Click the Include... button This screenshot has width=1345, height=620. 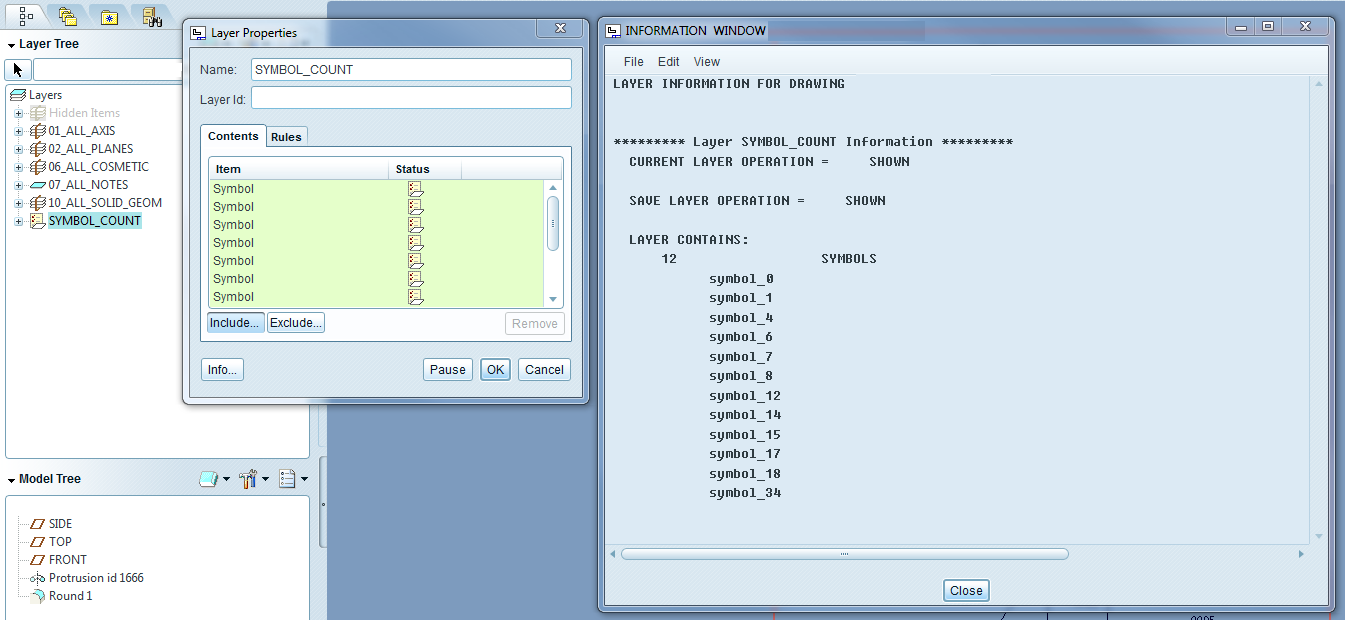[235, 323]
